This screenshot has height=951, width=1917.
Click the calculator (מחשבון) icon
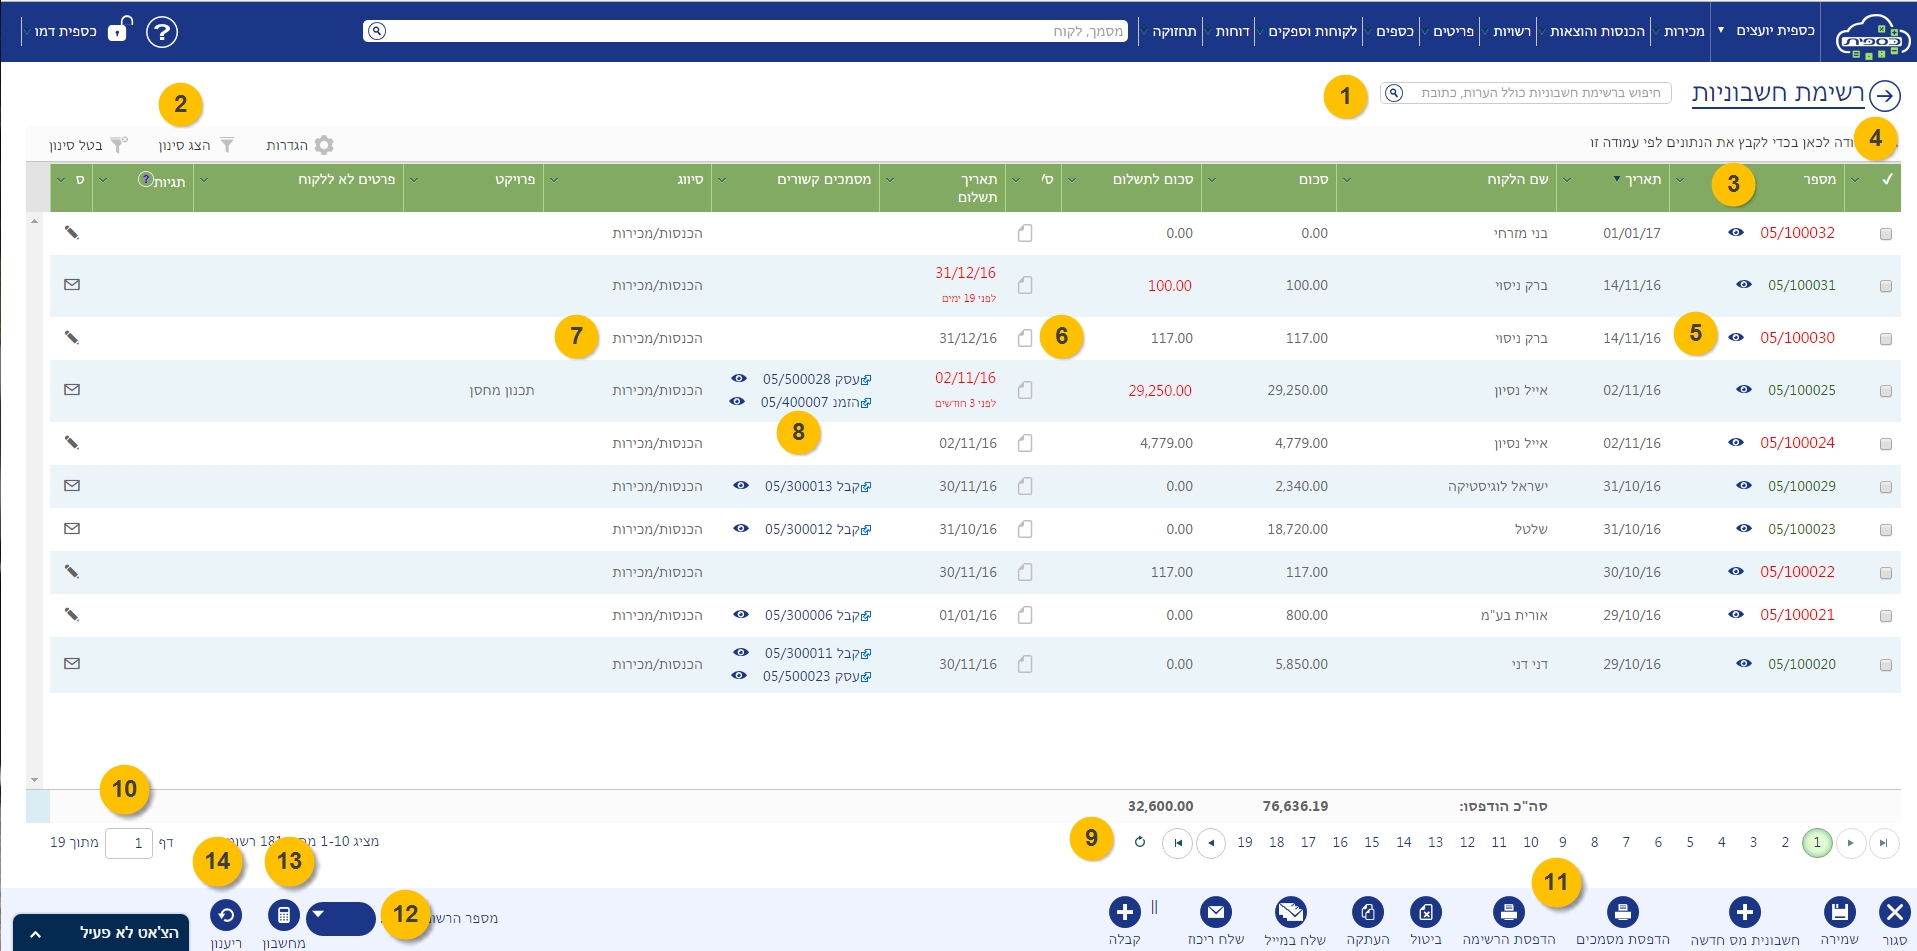[284, 914]
